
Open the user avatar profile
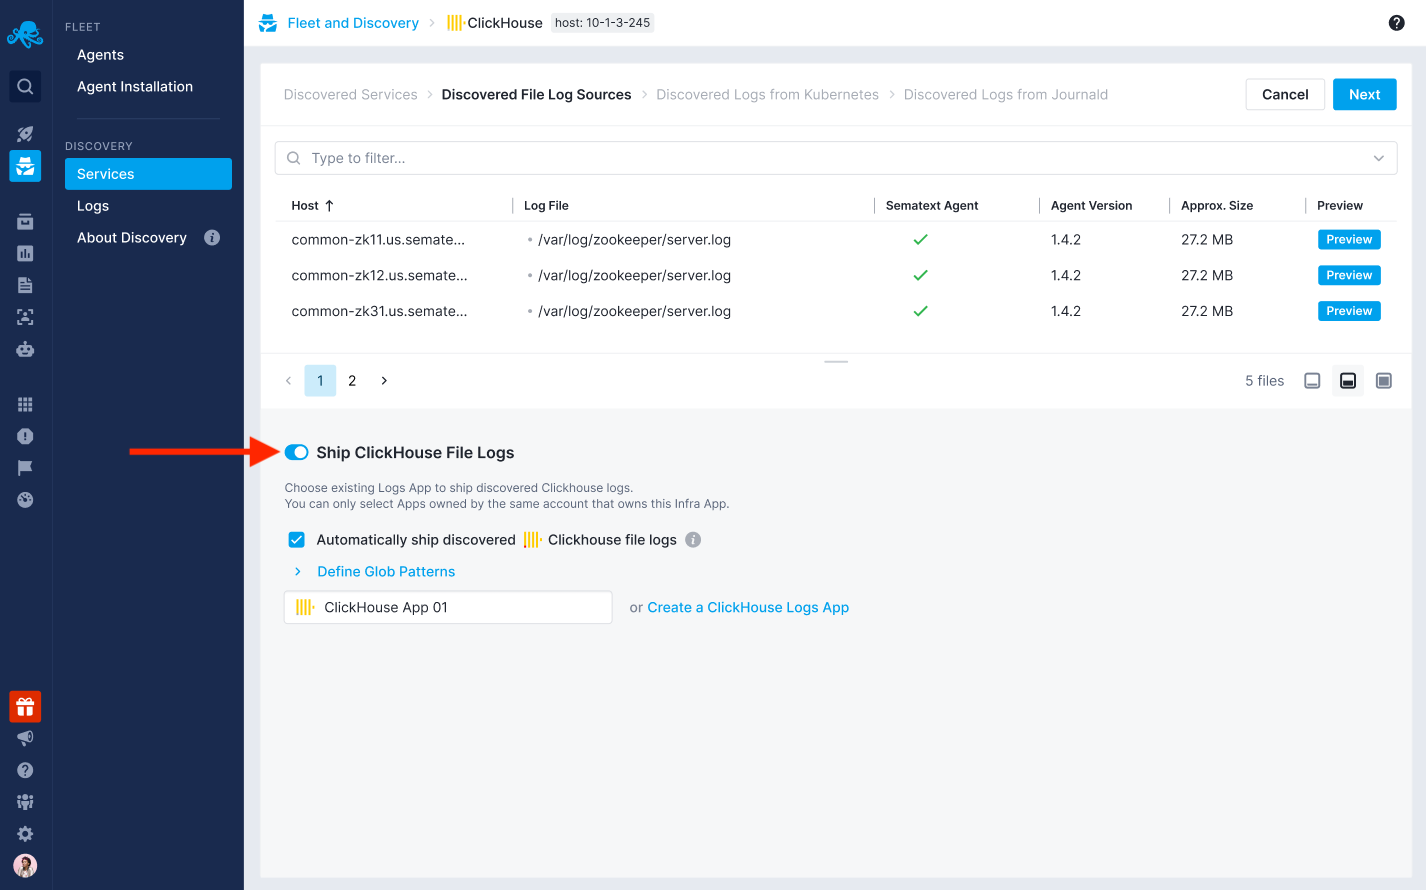pos(25,866)
